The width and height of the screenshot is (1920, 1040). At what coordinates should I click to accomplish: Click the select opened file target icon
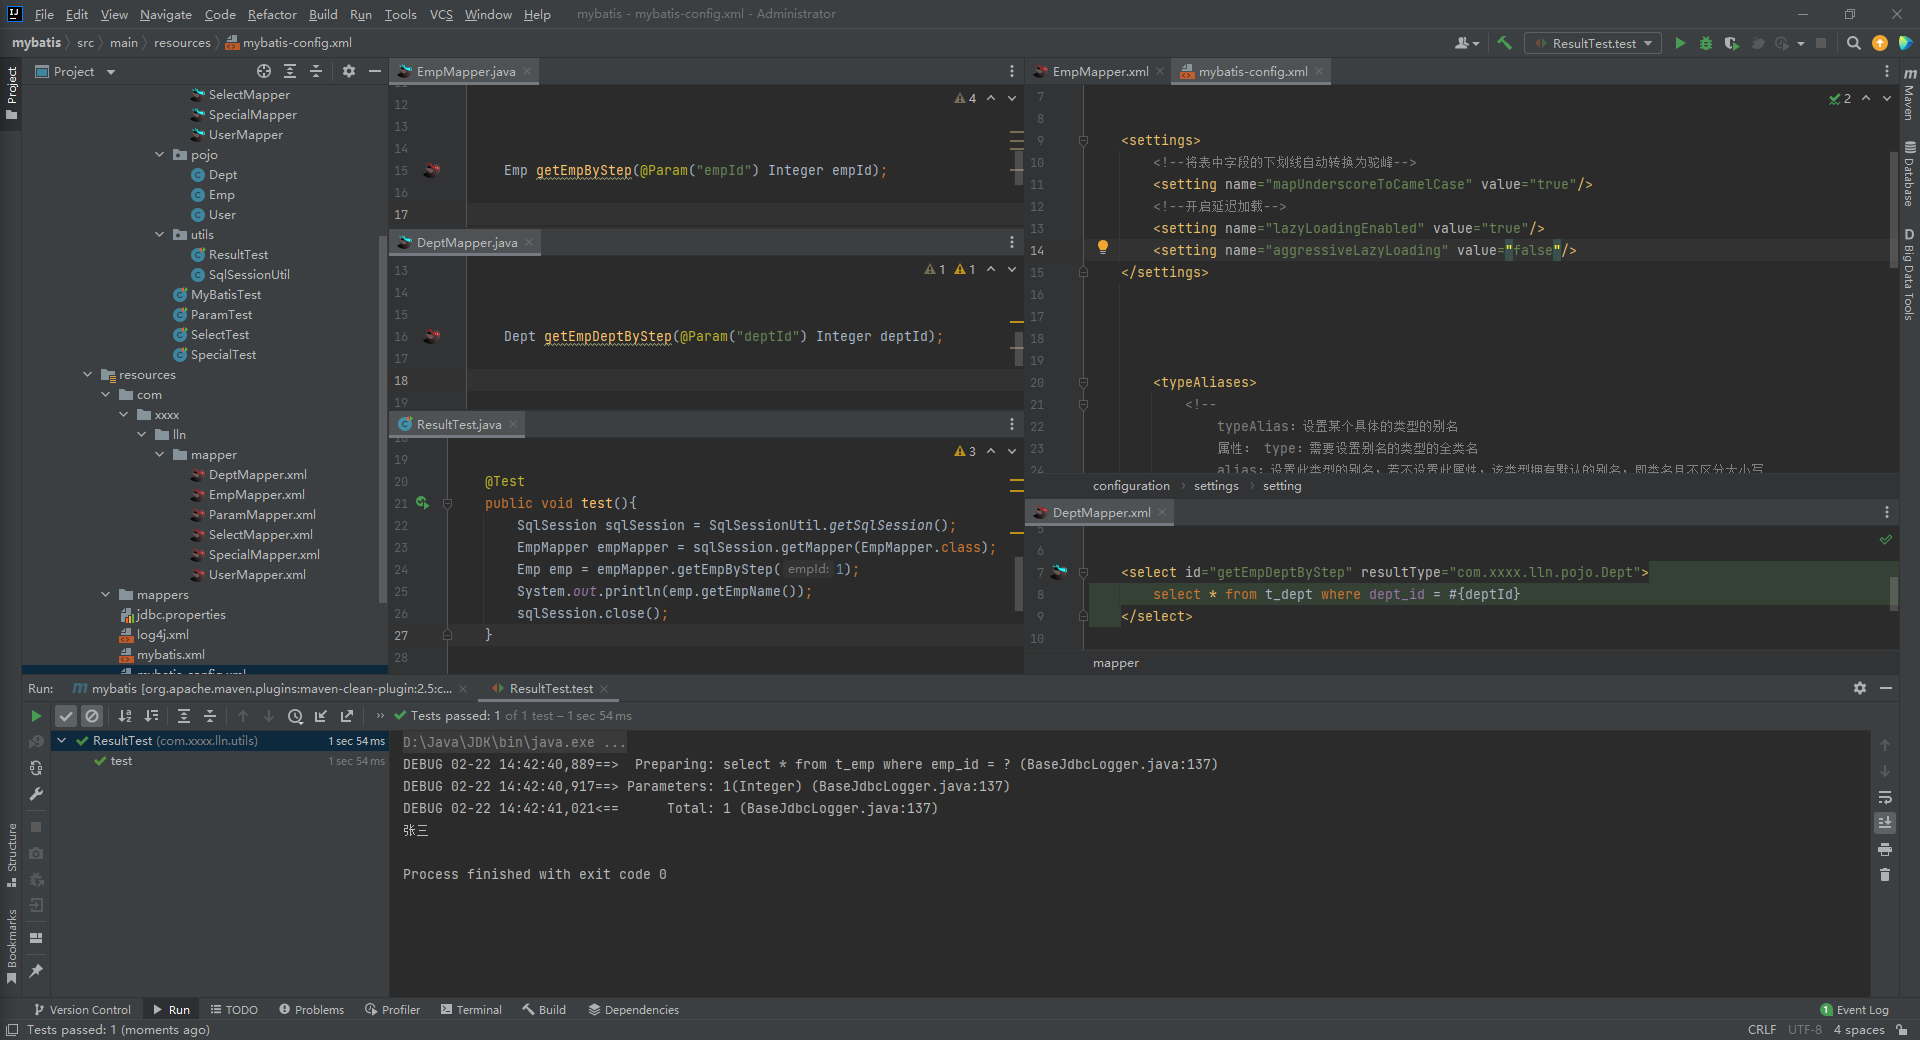point(263,71)
